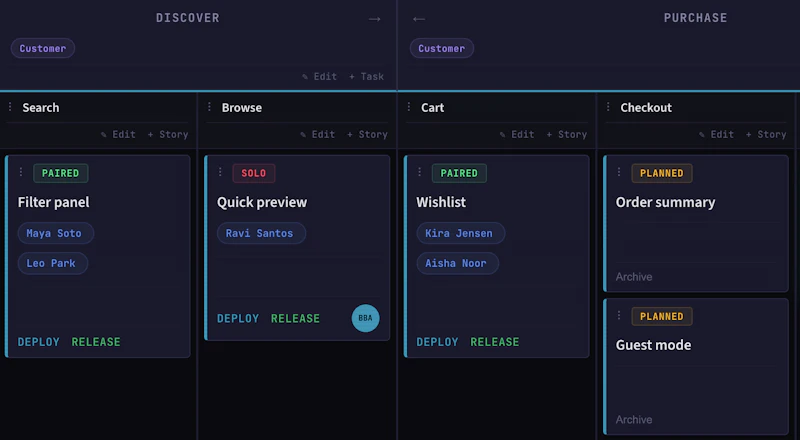Add a Story under Search
This screenshot has height=440, width=800.
[168, 134]
